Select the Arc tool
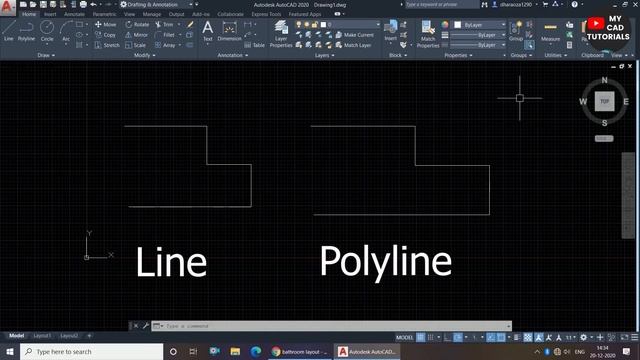This screenshot has height=360, width=640. (x=66, y=31)
